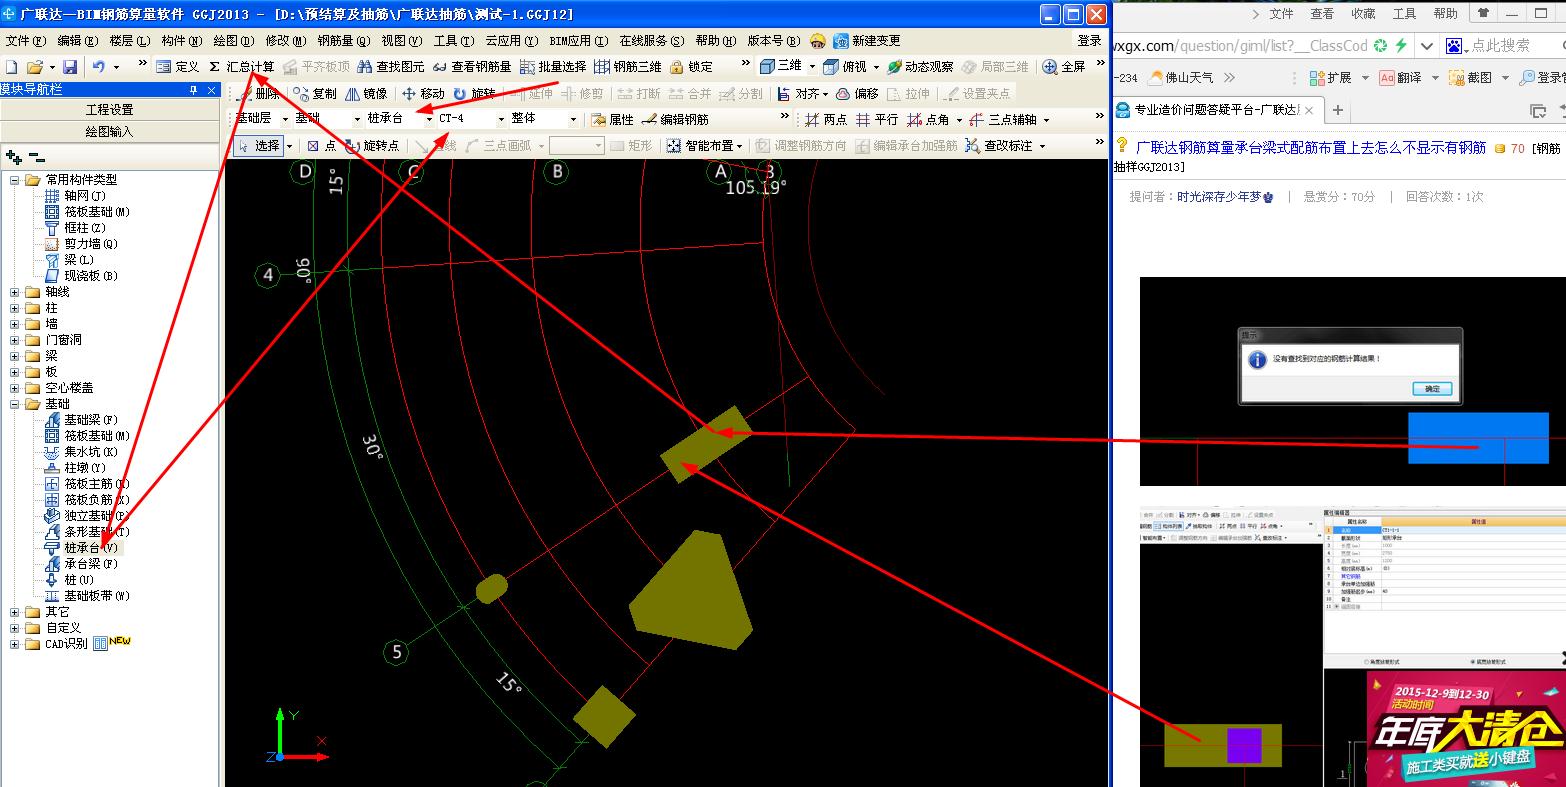Image resolution: width=1566 pixels, height=787 pixels.
Task: Open the 定义 definition tool
Action: (178, 66)
